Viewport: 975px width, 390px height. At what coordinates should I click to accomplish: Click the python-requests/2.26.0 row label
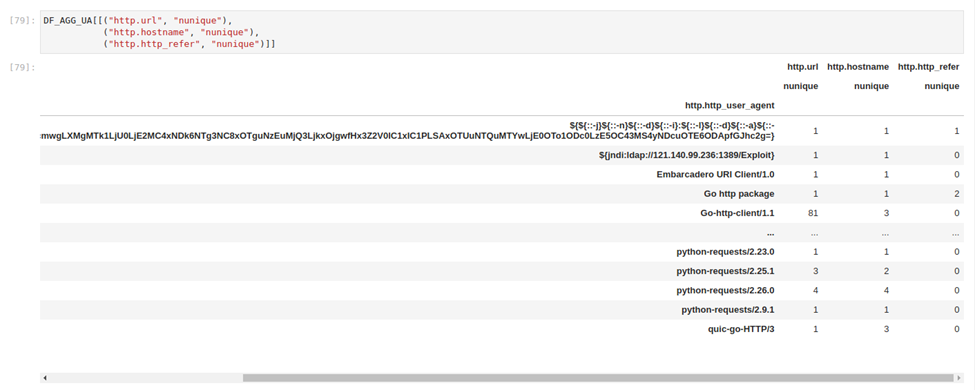pyautogui.click(x=725, y=290)
